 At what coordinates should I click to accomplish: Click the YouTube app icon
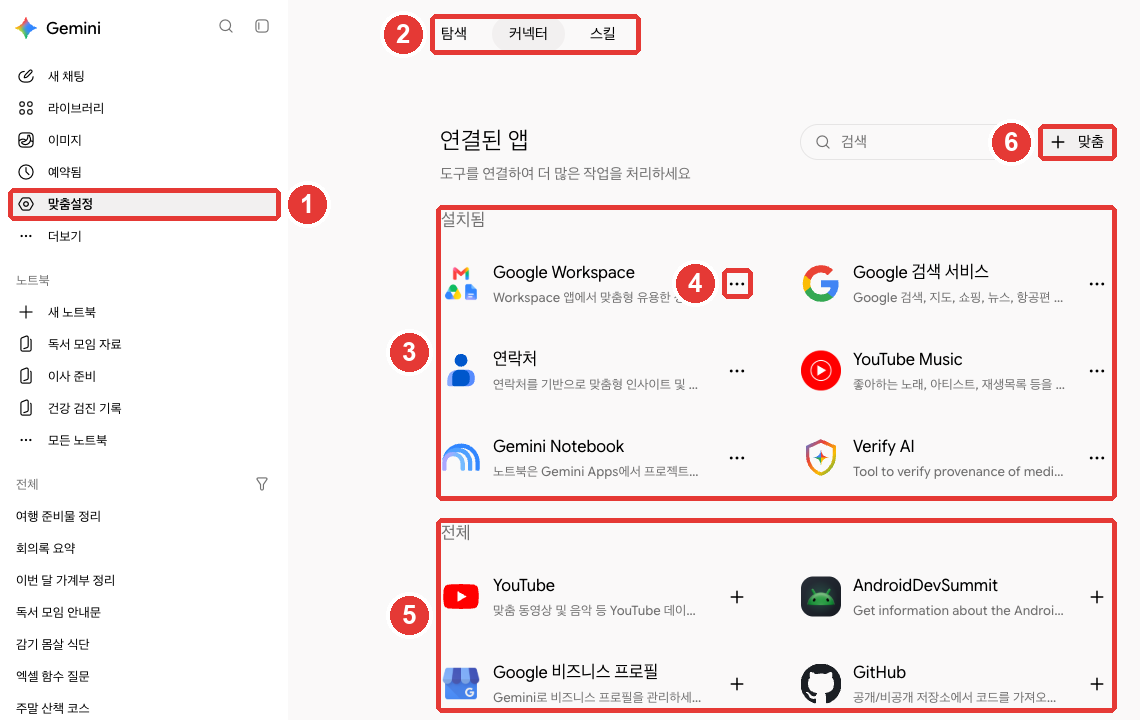pyautogui.click(x=461, y=596)
